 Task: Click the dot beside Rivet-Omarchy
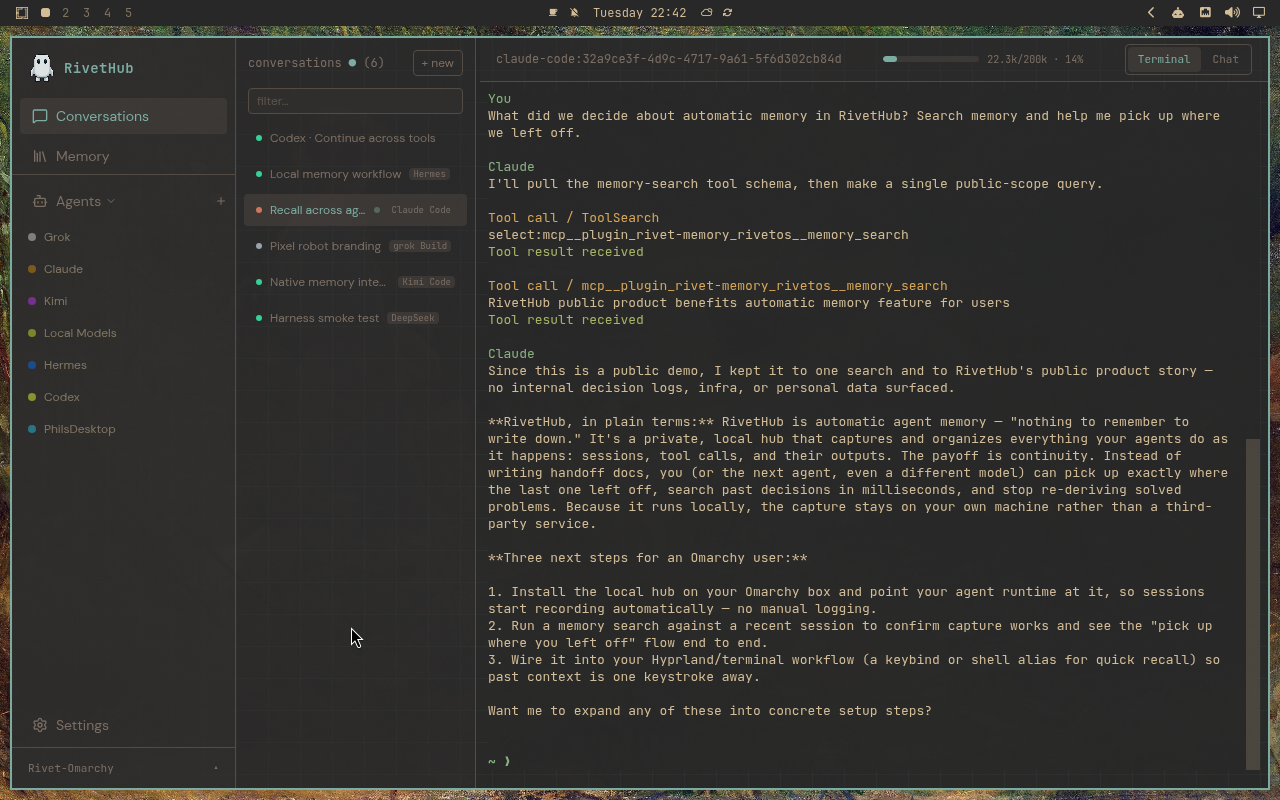click(216, 768)
